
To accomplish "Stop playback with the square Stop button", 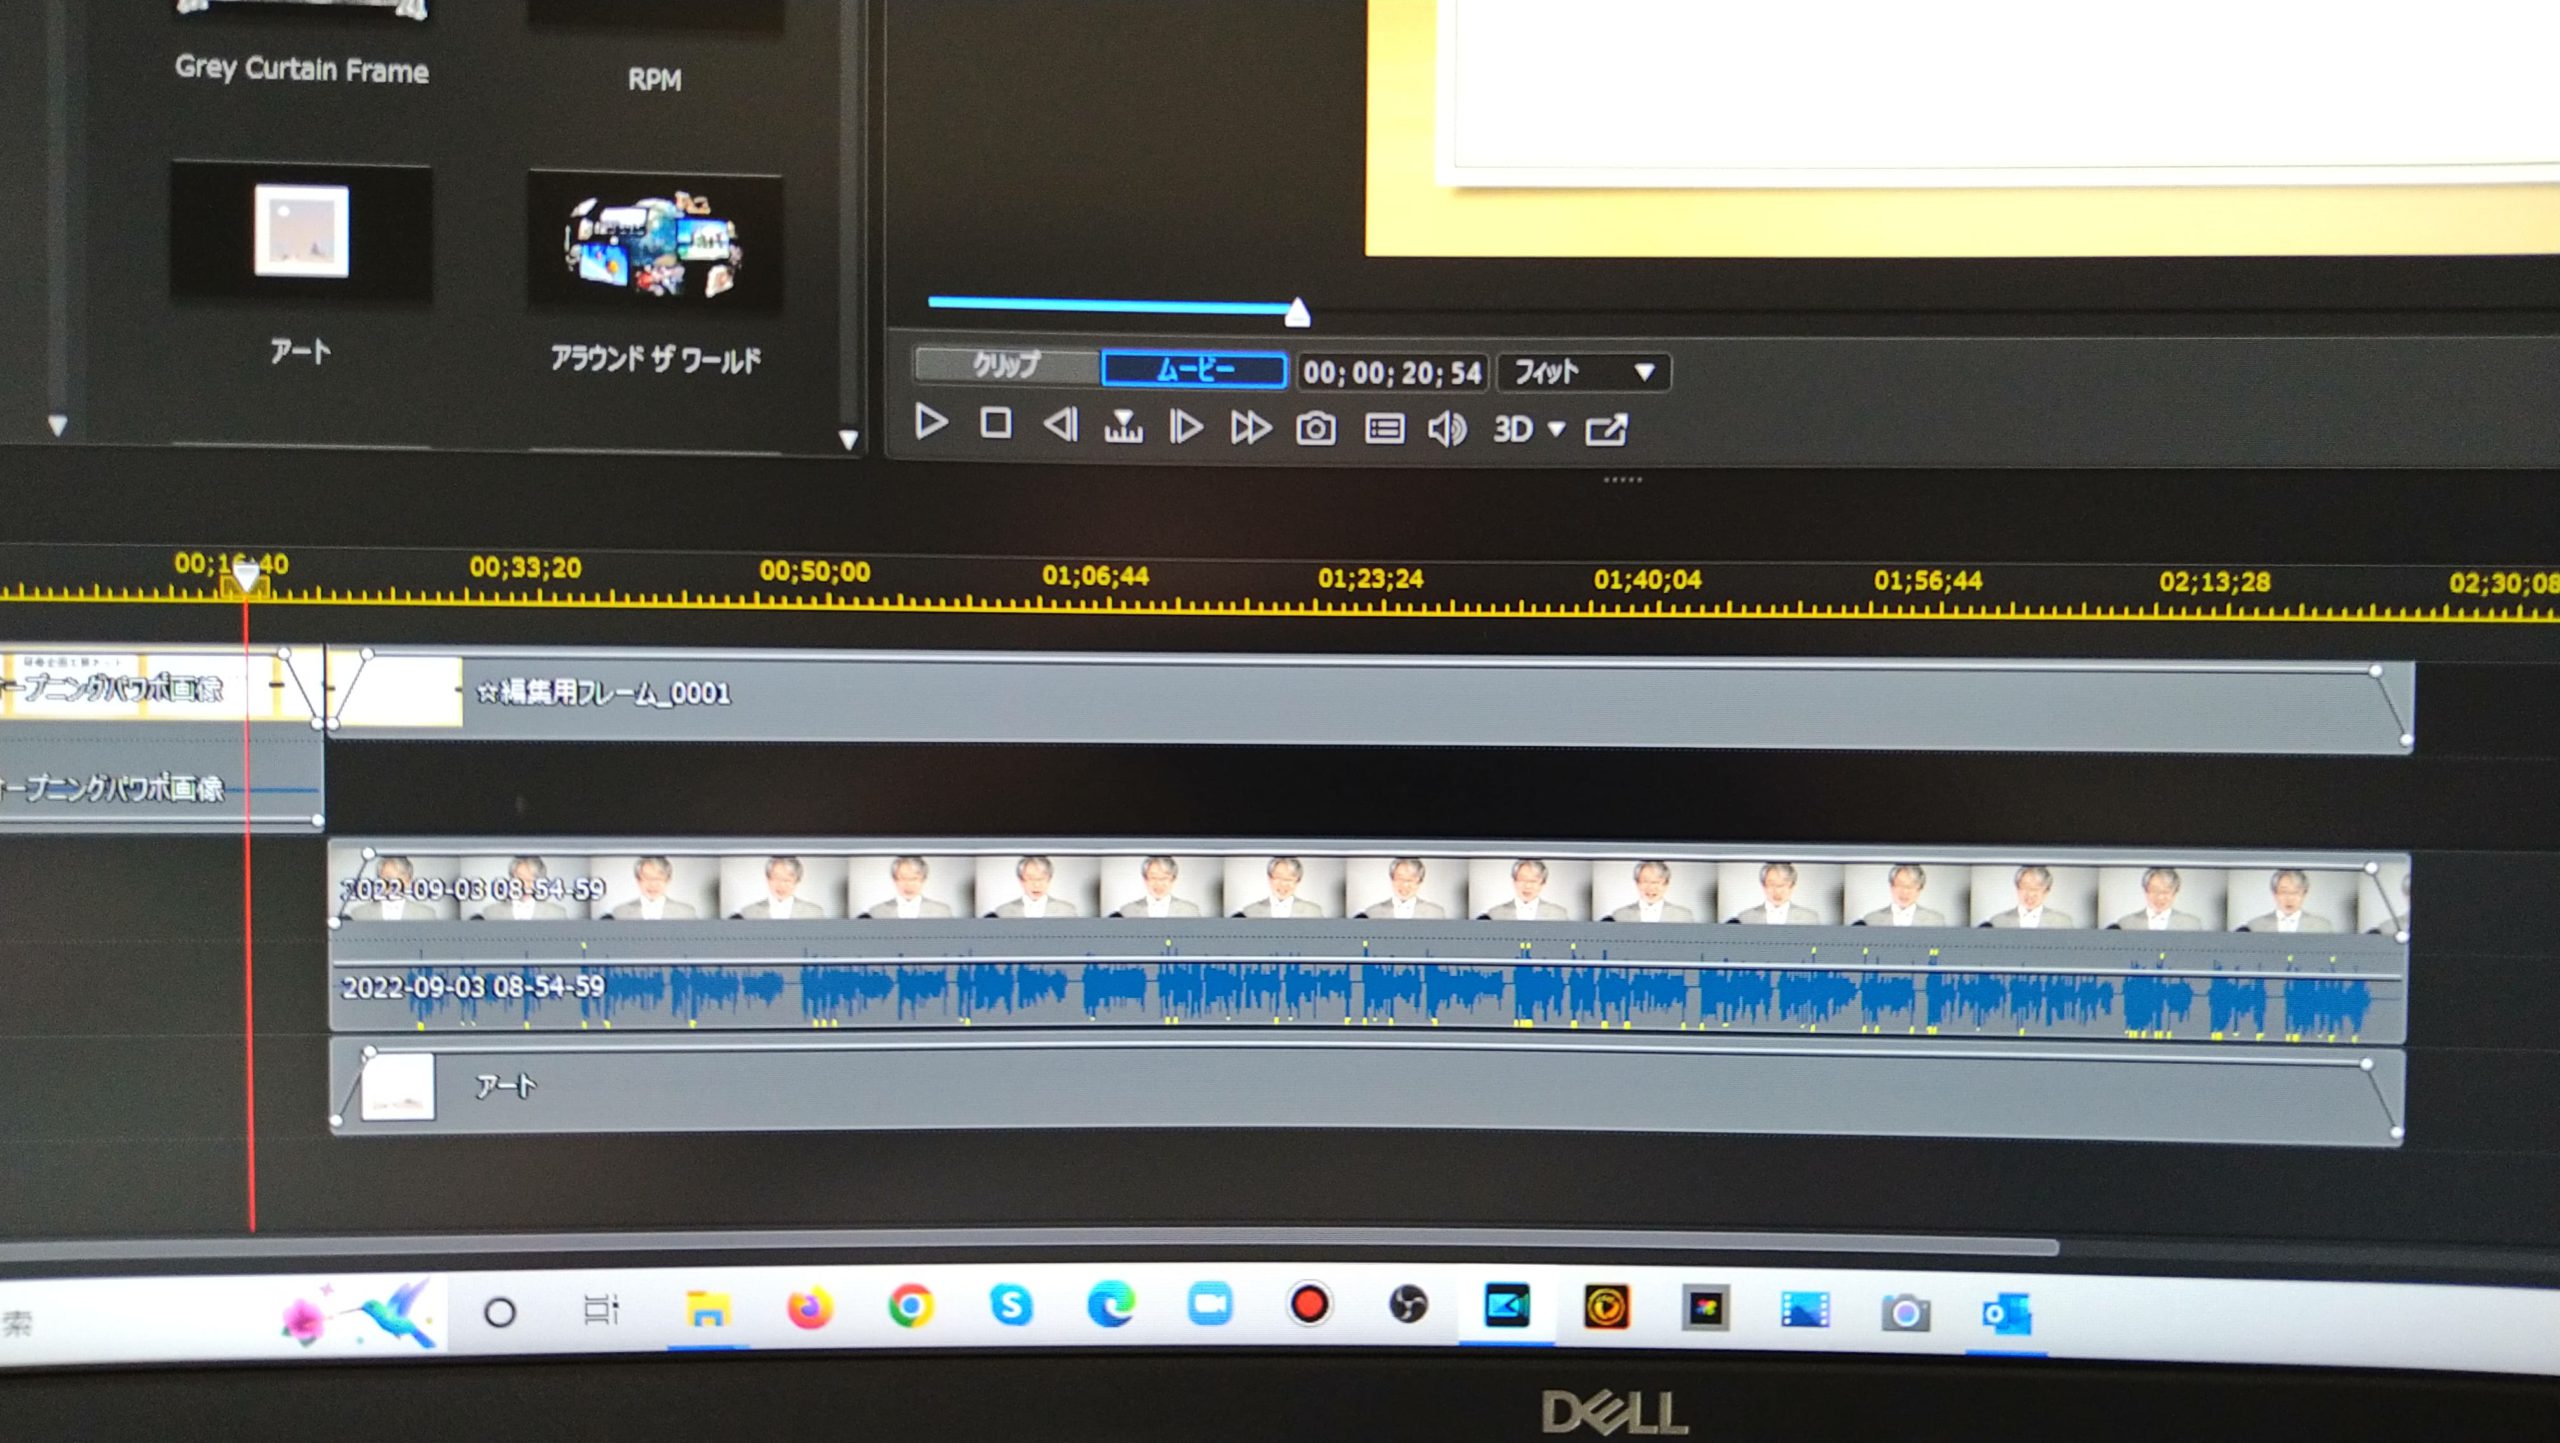I will (x=995, y=423).
